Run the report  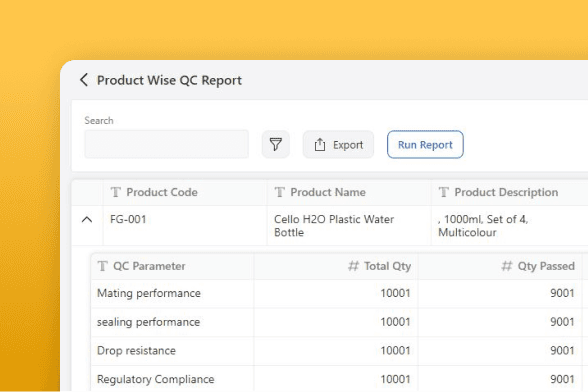[425, 144]
